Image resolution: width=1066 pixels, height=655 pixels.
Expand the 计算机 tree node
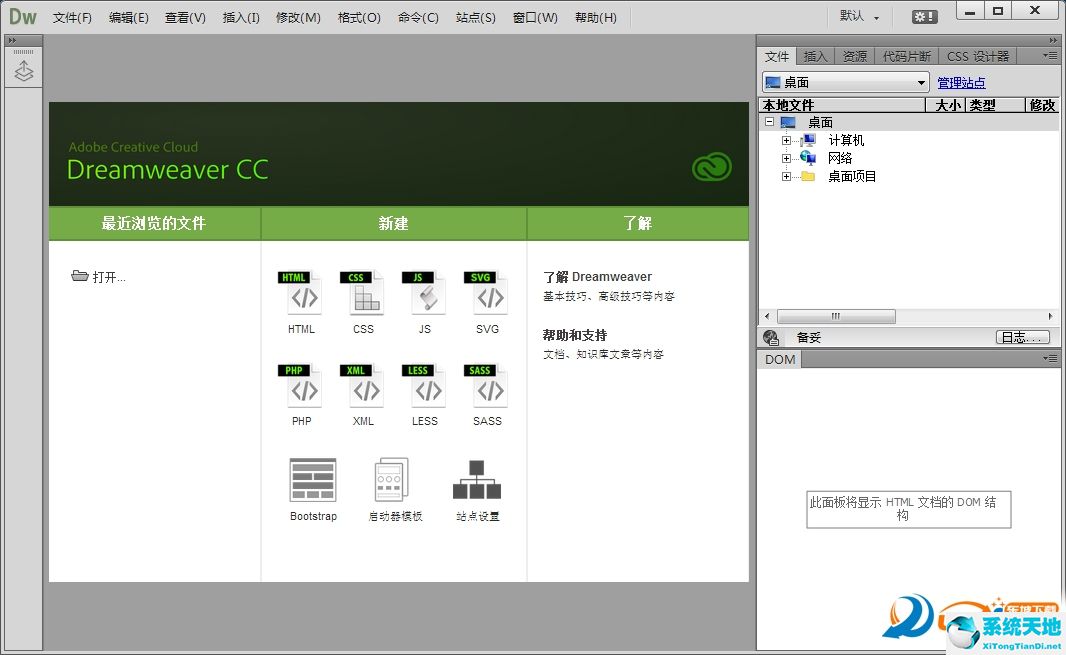786,141
